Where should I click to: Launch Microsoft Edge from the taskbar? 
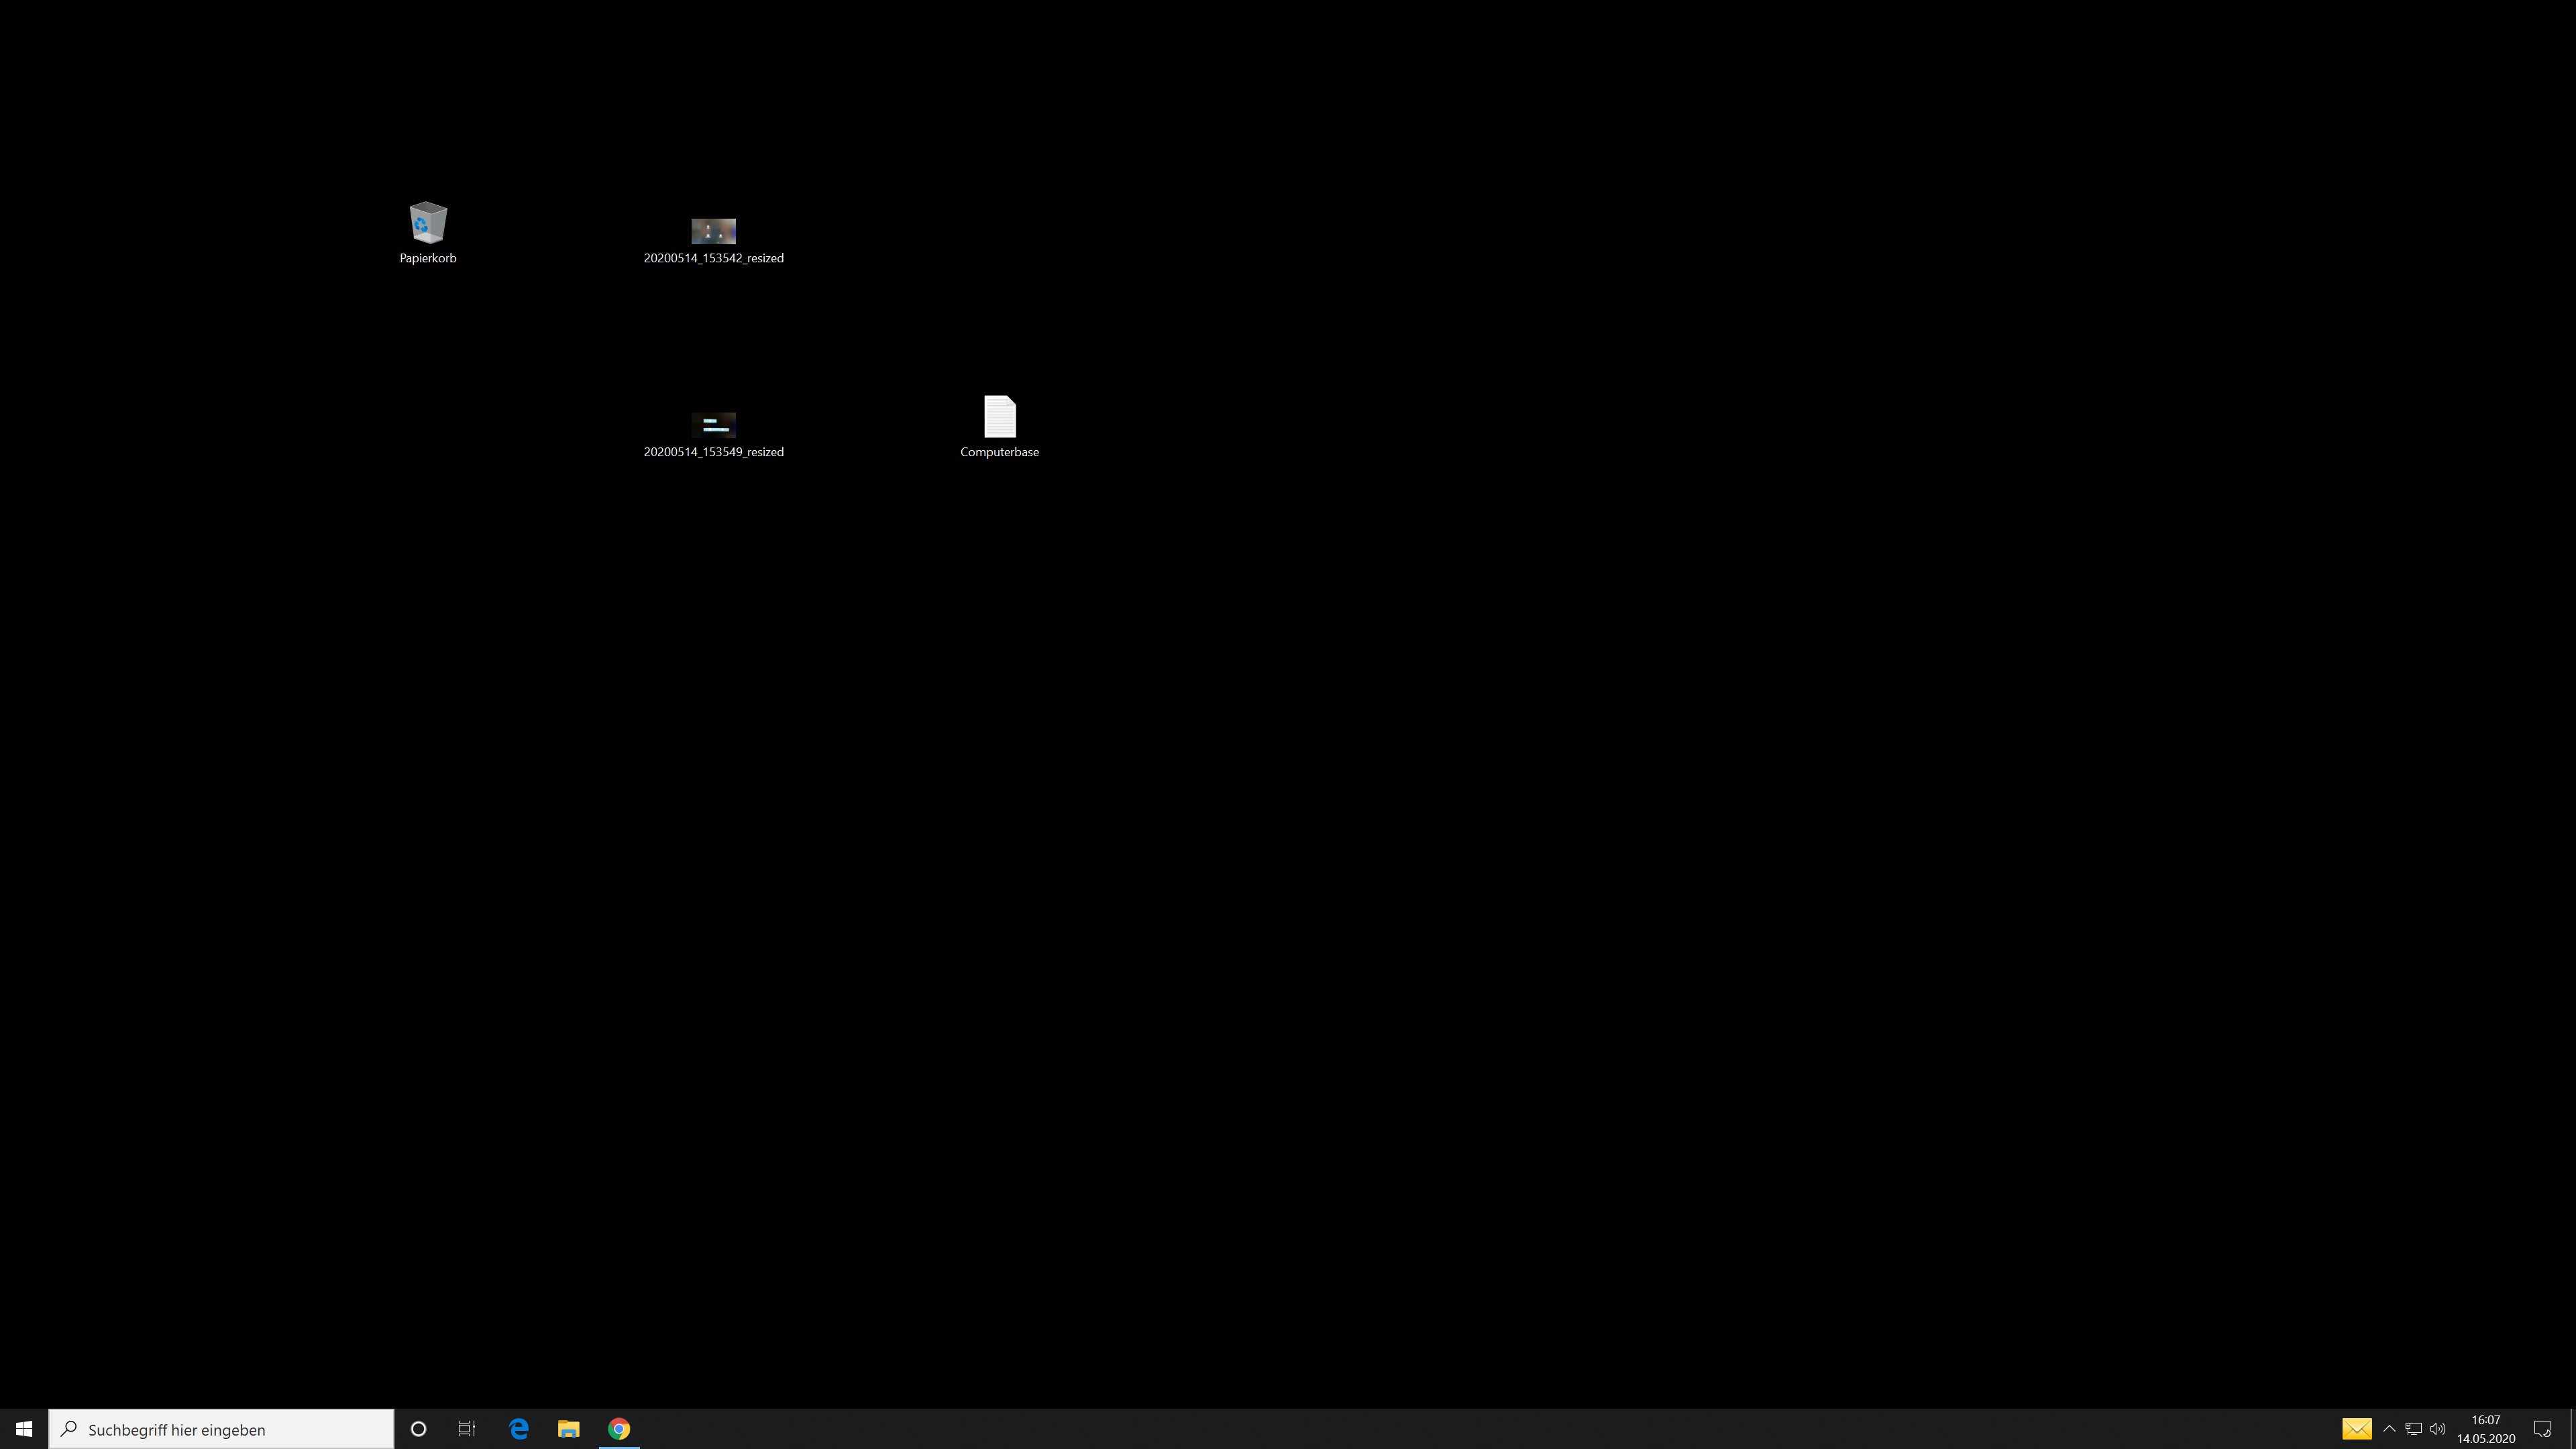(519, 1429)
